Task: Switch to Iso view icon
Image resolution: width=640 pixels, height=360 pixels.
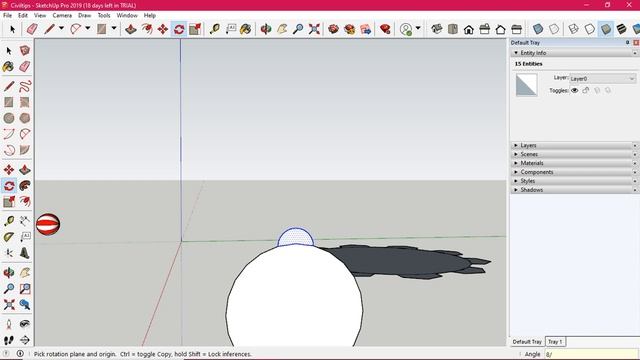Action: pyautogui.click(x=436, y=29)
